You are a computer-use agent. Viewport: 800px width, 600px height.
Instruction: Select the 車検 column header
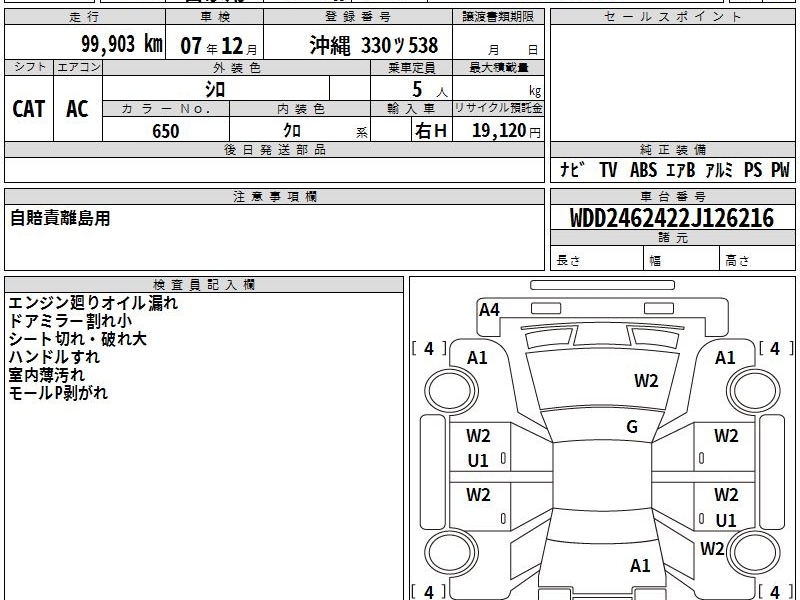[x=215, y=17]
